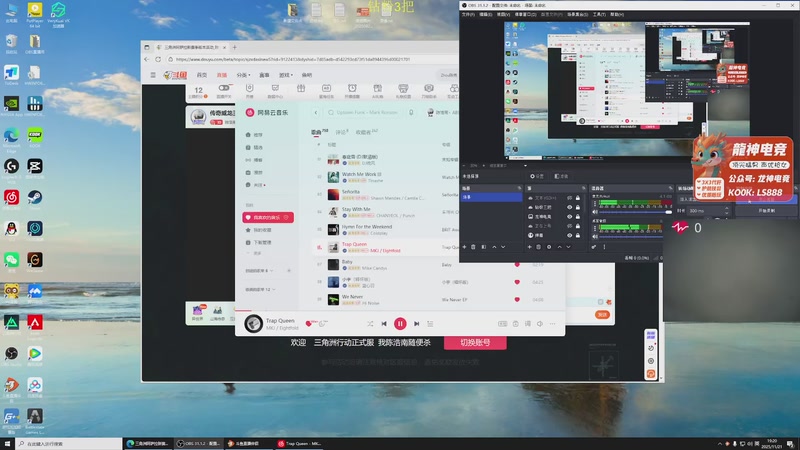800x450 pixels.
Task: Unlike the 'We Never' heart icon
Action: (517, 299)
